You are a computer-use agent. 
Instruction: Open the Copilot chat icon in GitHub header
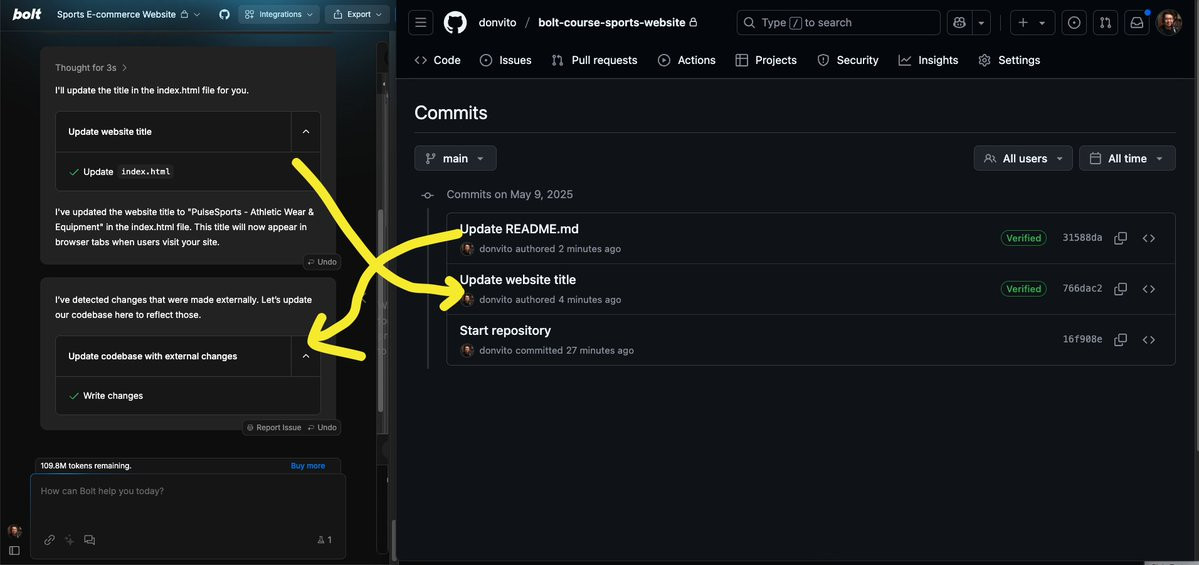point(958,23)
